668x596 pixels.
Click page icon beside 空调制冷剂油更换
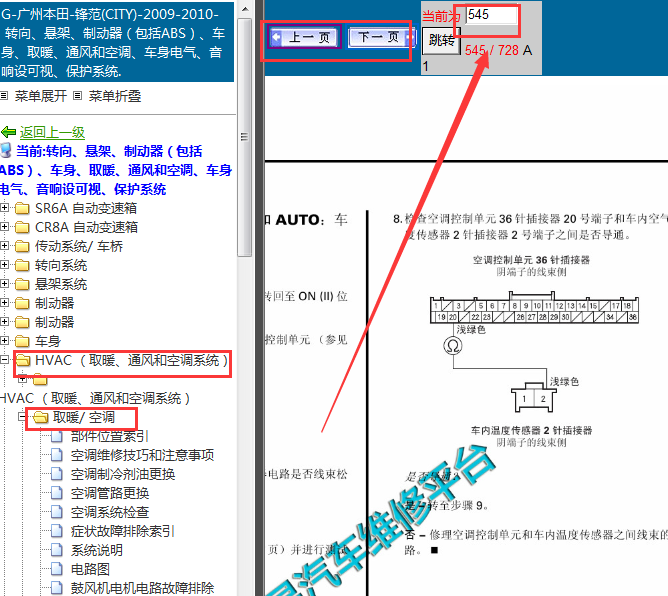[x=57, y=474]
